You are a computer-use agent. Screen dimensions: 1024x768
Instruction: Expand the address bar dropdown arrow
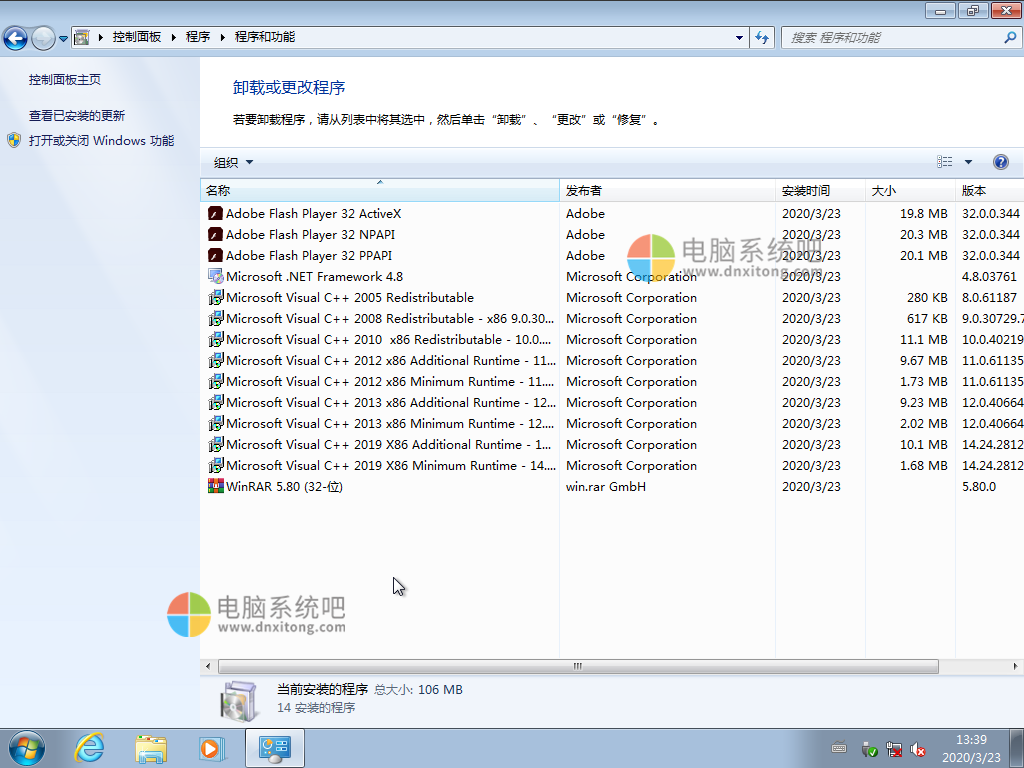pyautogui.click(x=737, y=37)
